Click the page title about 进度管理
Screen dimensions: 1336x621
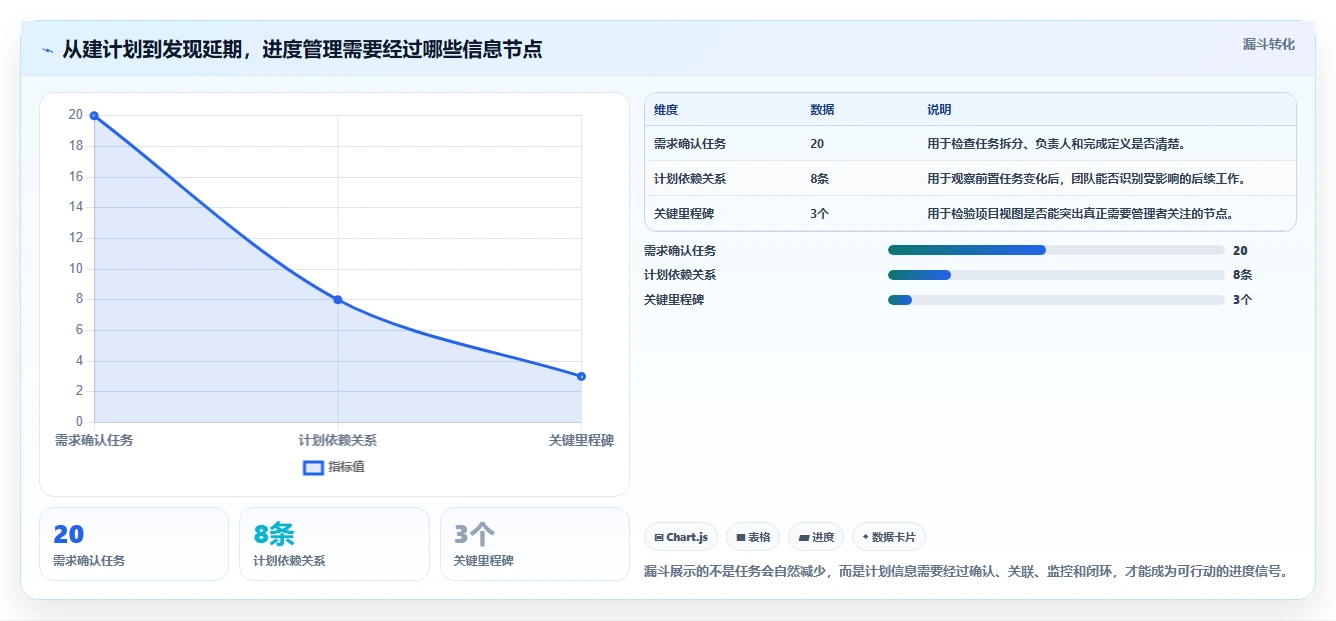(x=302, y=49)
